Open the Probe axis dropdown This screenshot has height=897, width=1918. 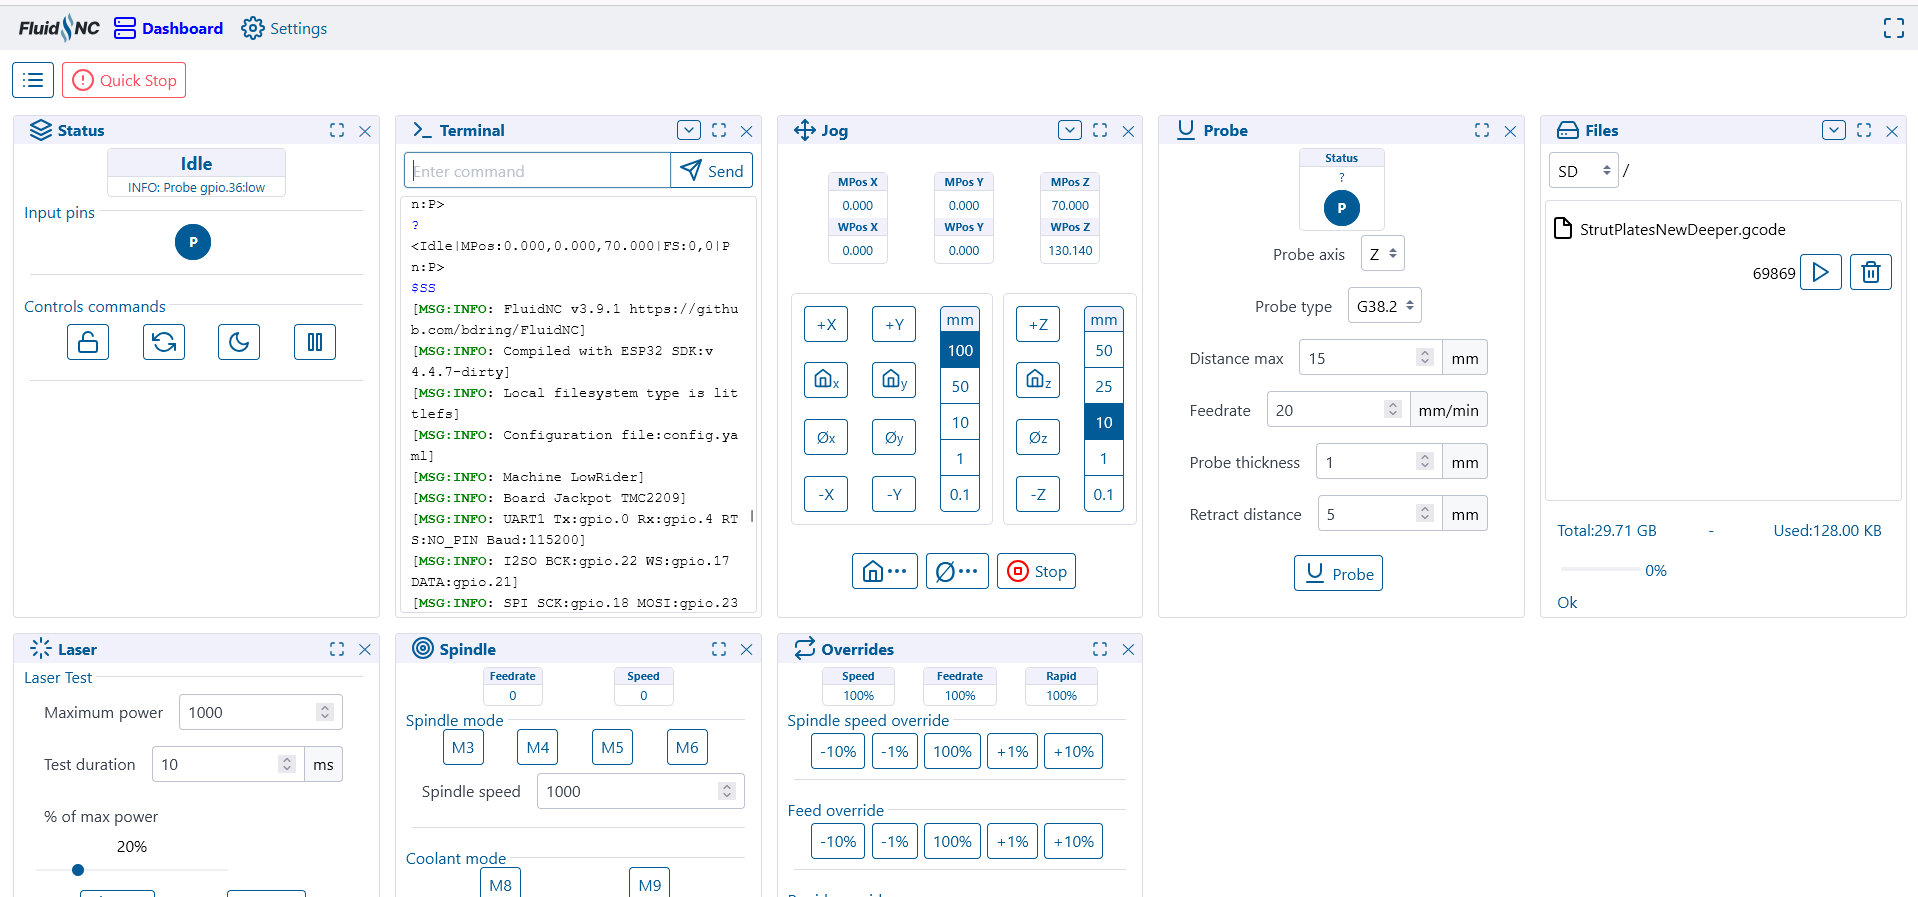click(1382, 254)
